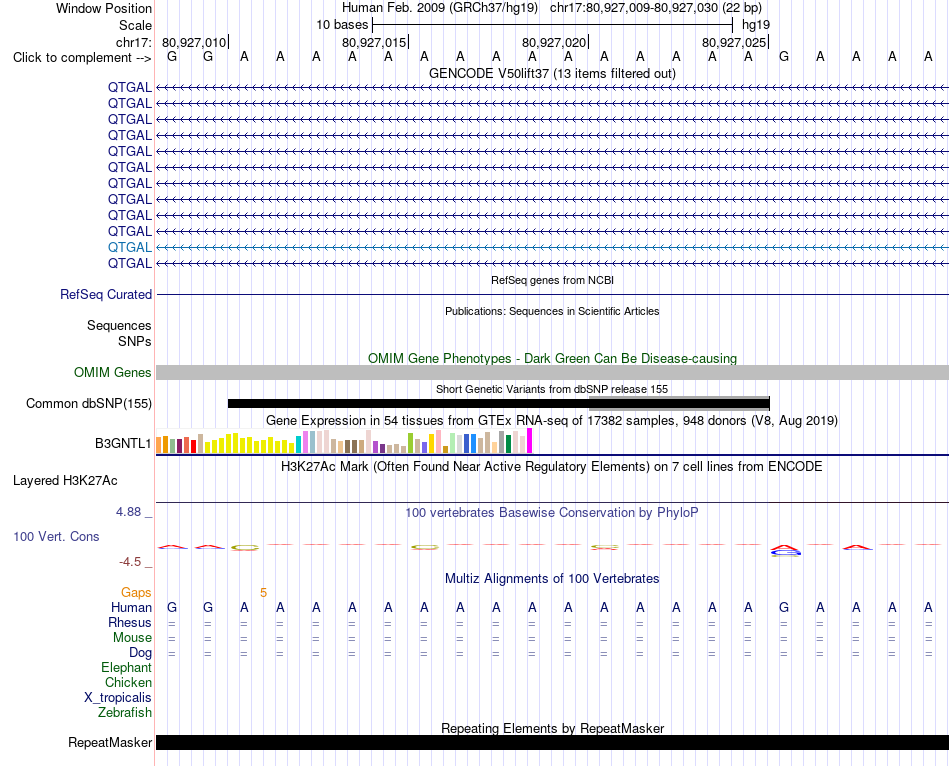The image size is (950, 766).
Task: Click the black dbSNP variant bar
Action: click(499, 404)
